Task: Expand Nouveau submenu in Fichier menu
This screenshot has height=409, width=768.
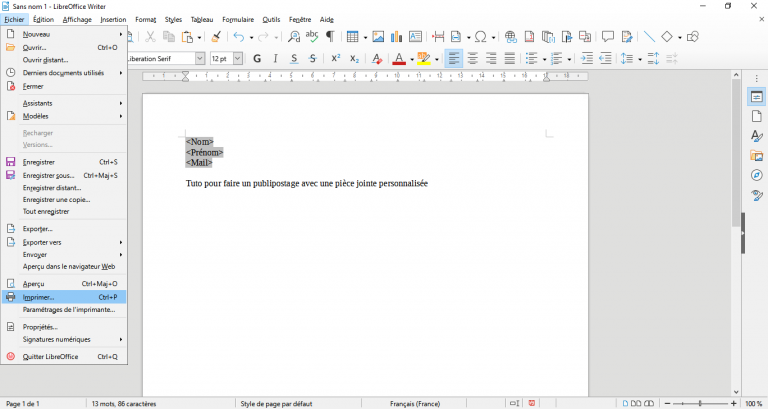Action: (x=64, y=34)
